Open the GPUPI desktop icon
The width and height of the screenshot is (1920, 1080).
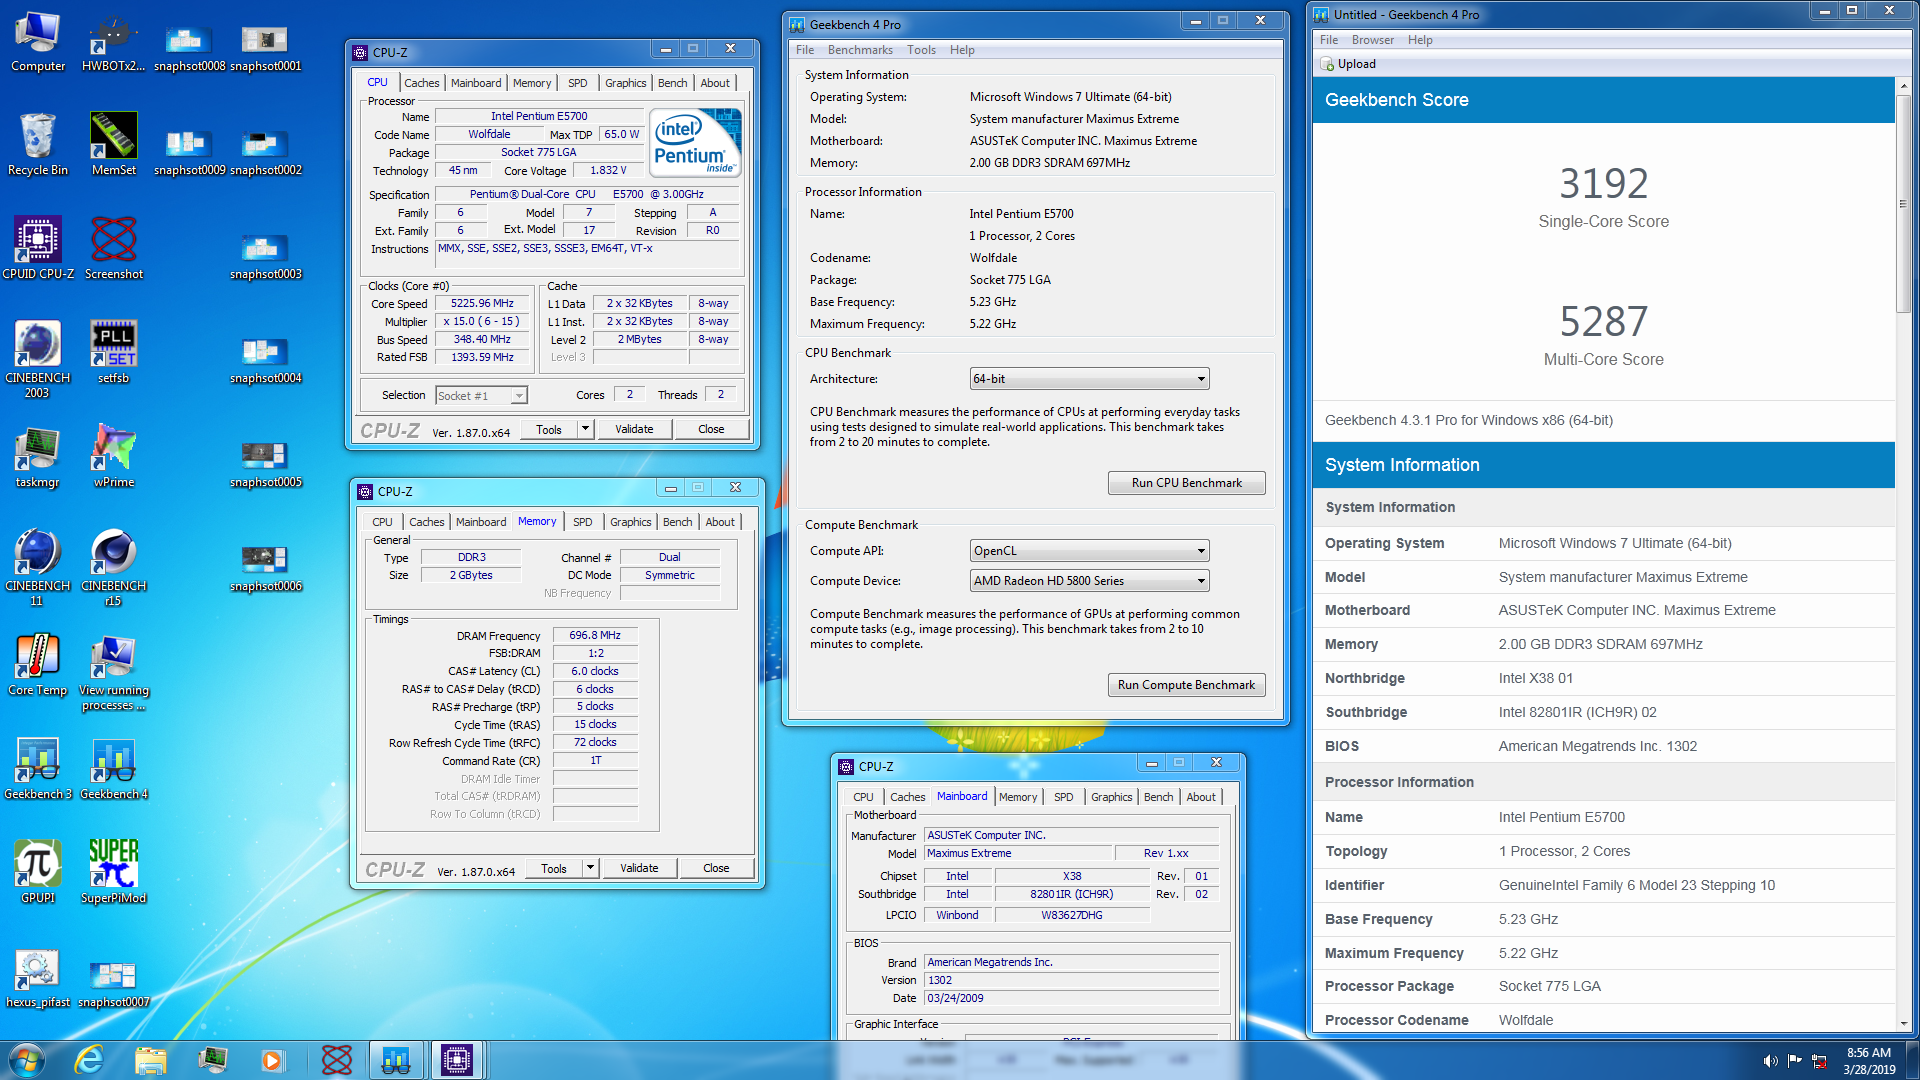click(38, 873)
